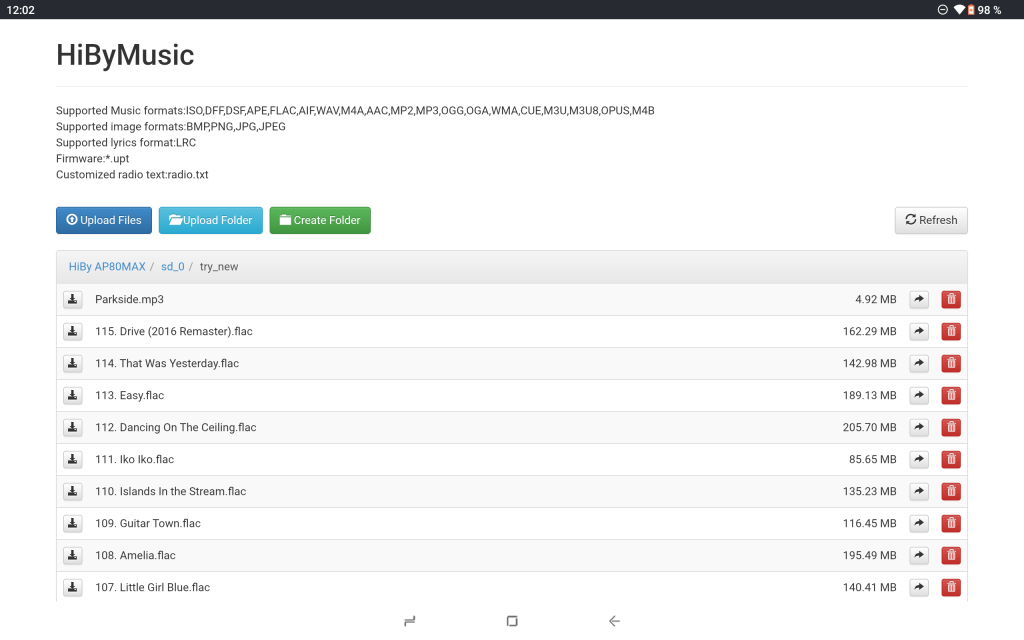Download the Parkside.mp3 file
The height and width of the screenshot is (640, 1024).
click(x=73, y=299)
